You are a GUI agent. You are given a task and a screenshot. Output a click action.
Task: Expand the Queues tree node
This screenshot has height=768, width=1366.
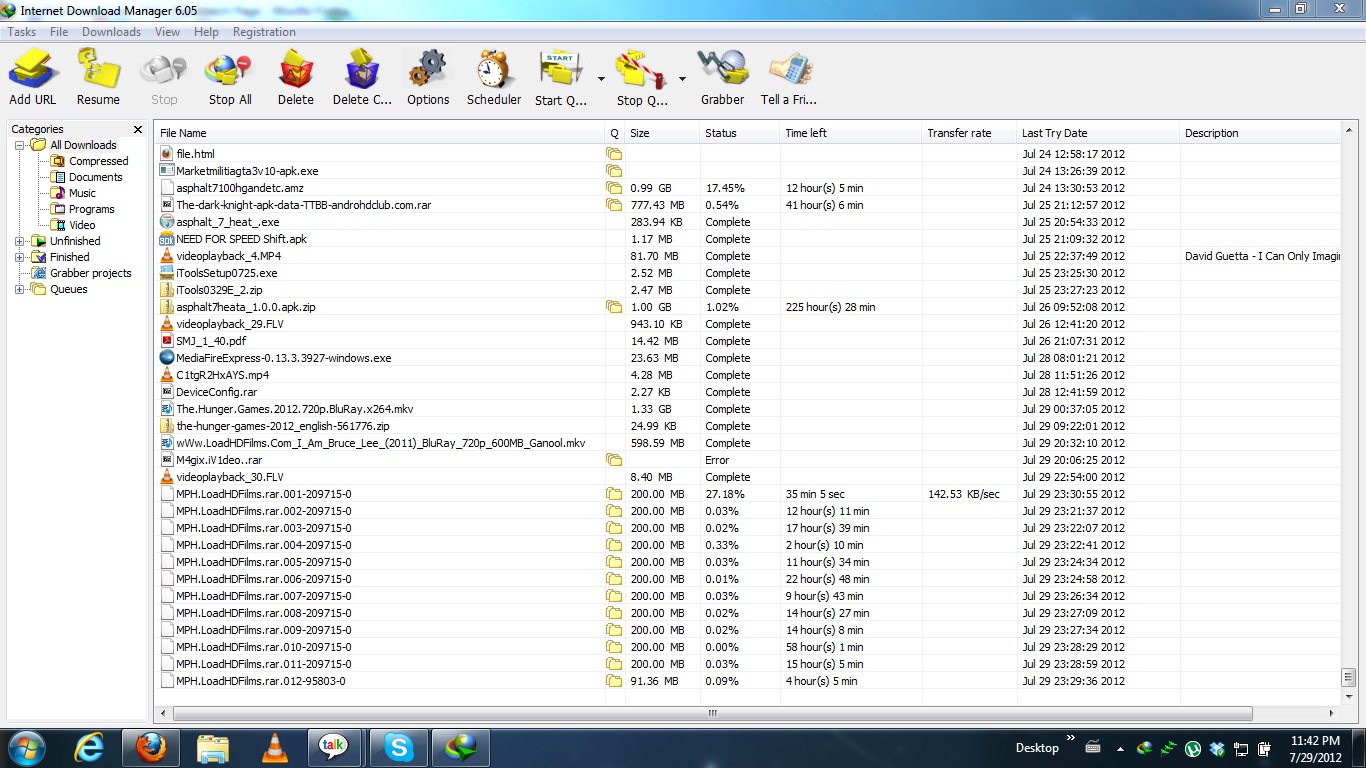click(20, 289)
